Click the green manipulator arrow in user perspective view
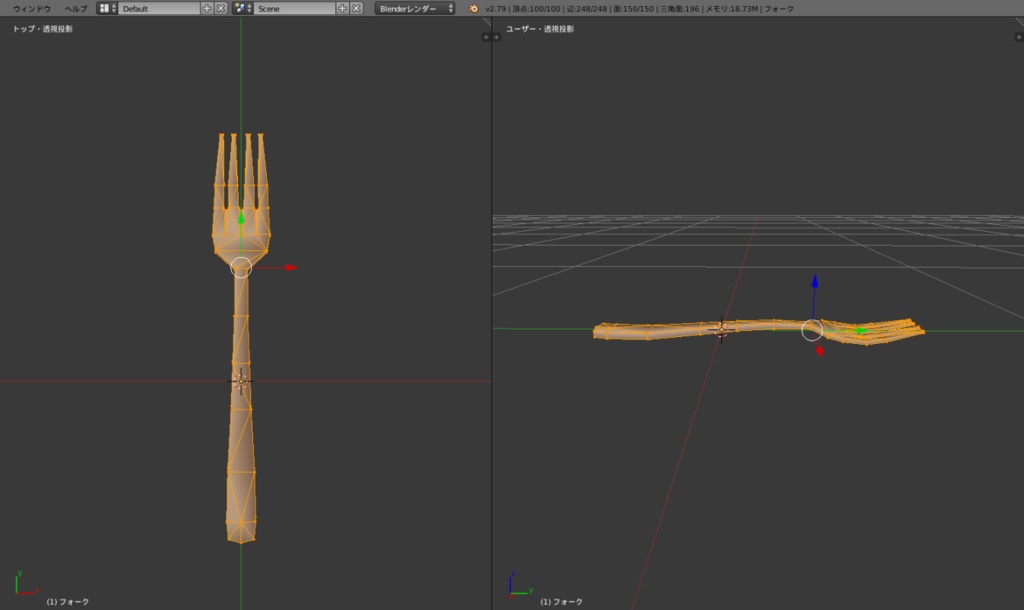1024x610 pixels. pos(862,331)
